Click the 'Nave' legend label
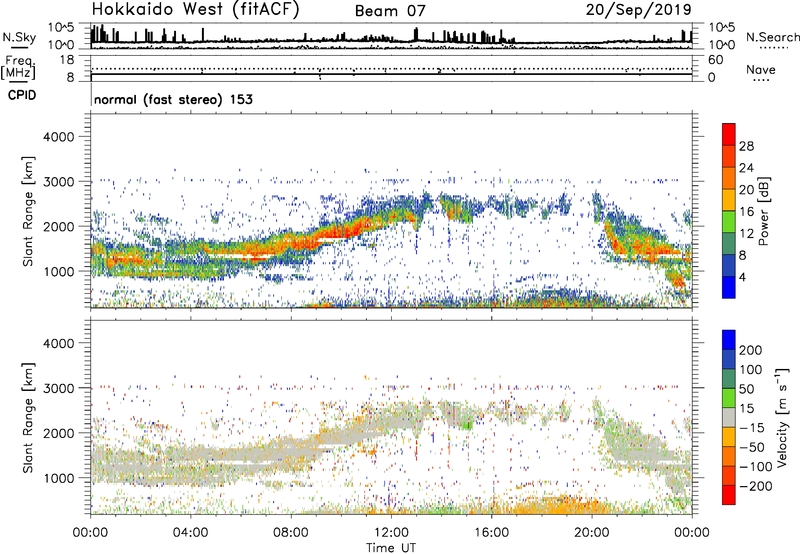 coord(761,69)
